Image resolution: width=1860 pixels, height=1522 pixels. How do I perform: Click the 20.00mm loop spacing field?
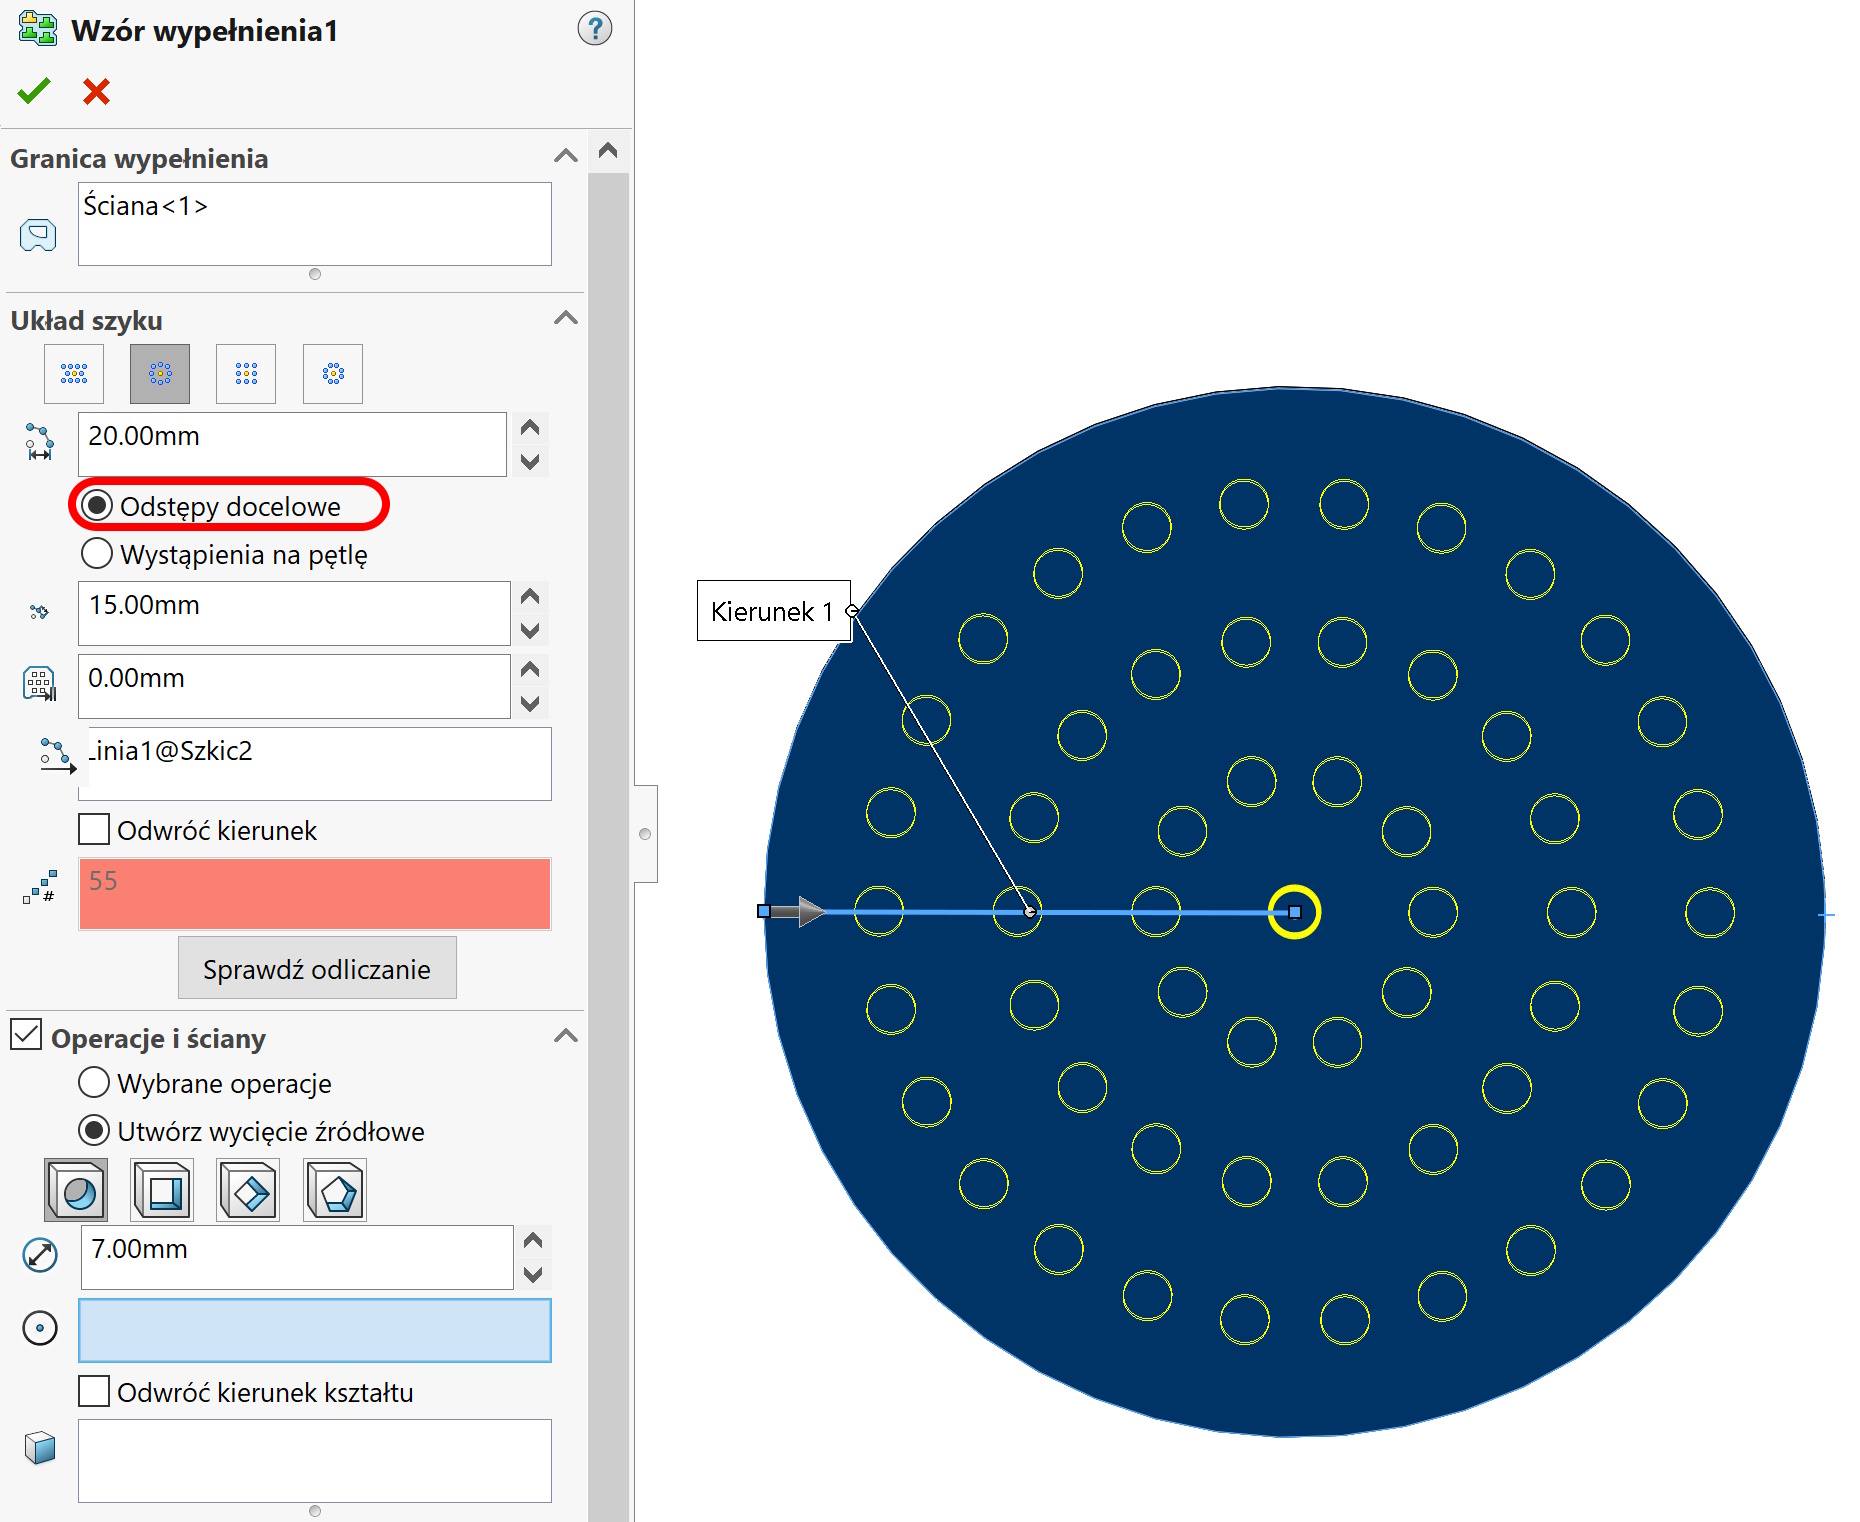click(292, 444)
